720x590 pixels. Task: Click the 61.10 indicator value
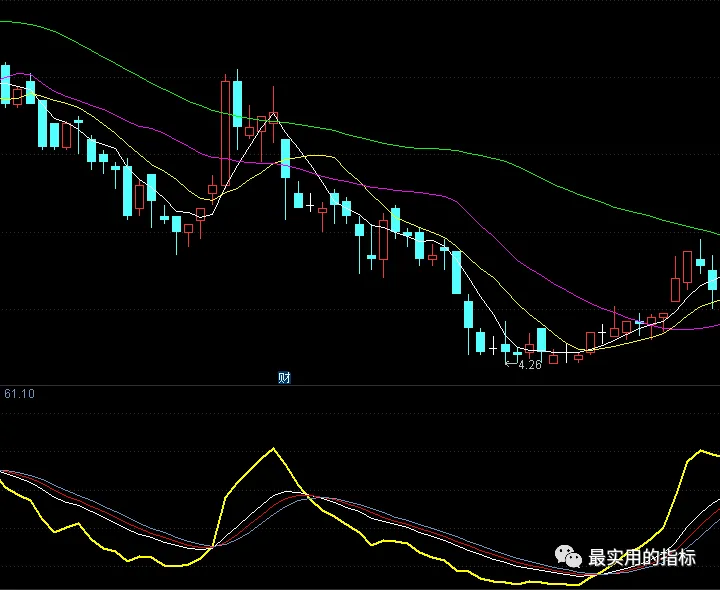[19, 394]
